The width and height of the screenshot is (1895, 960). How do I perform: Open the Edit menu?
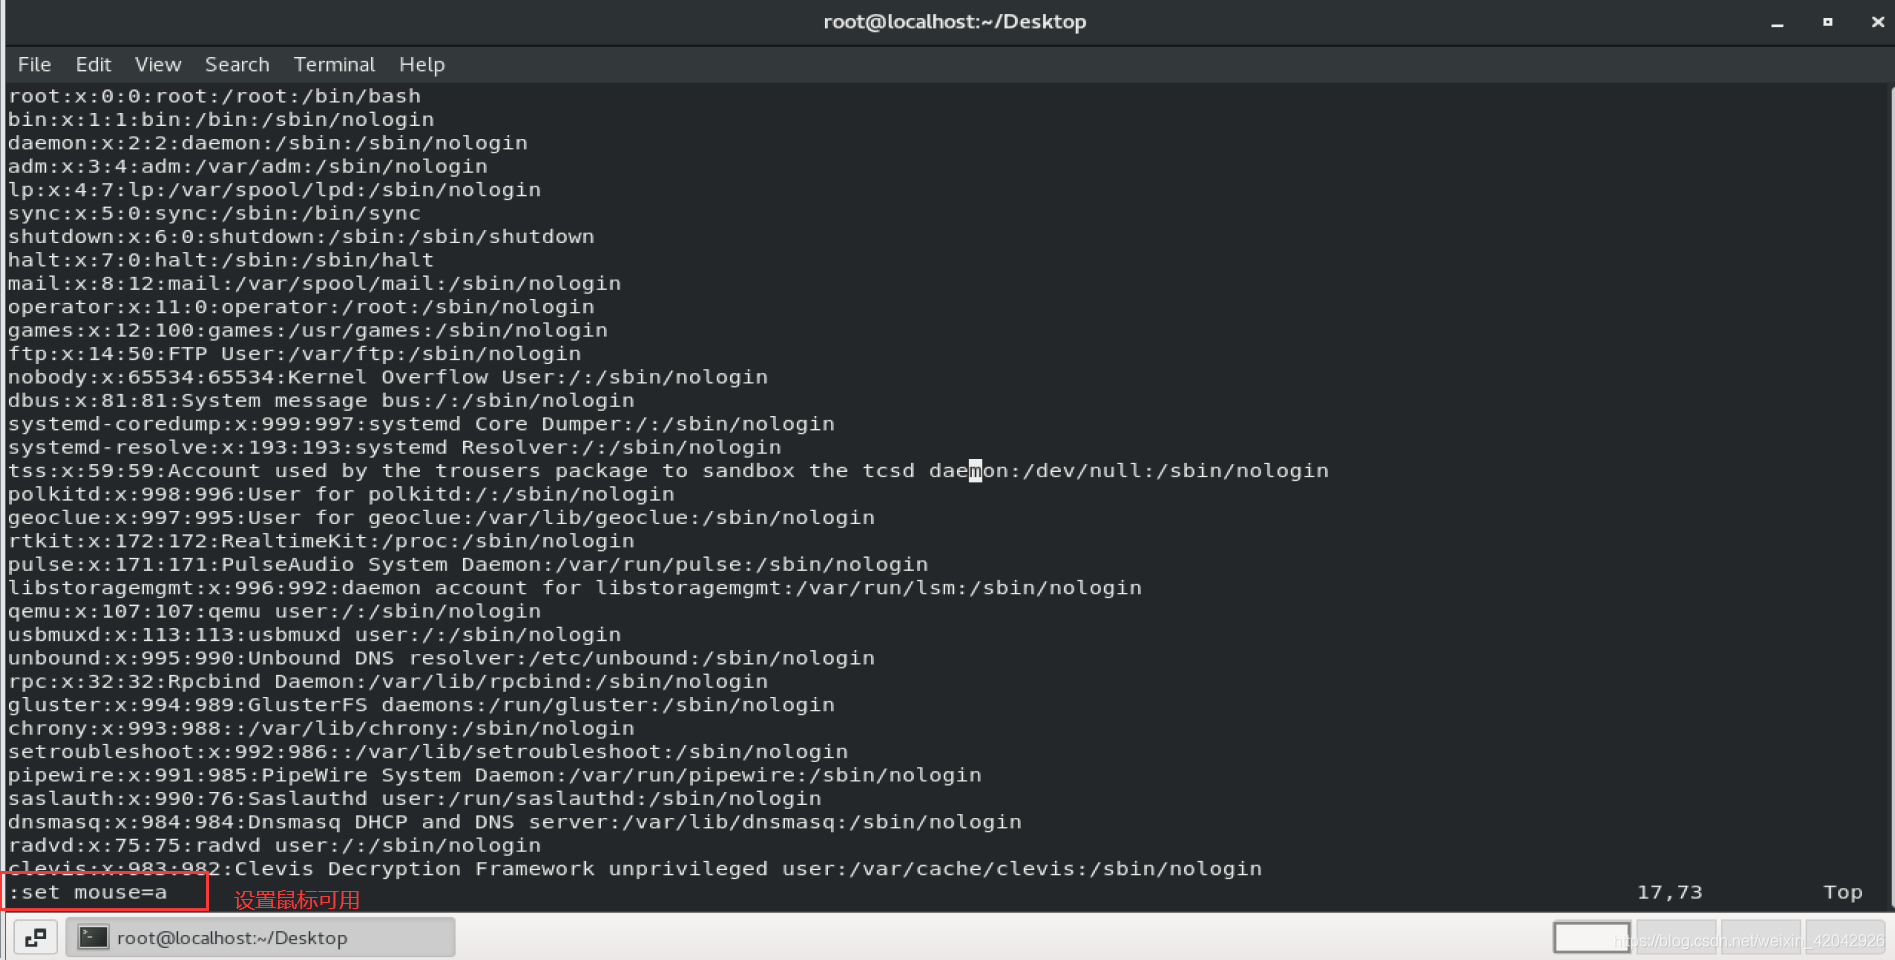click(x=93, y=64)
